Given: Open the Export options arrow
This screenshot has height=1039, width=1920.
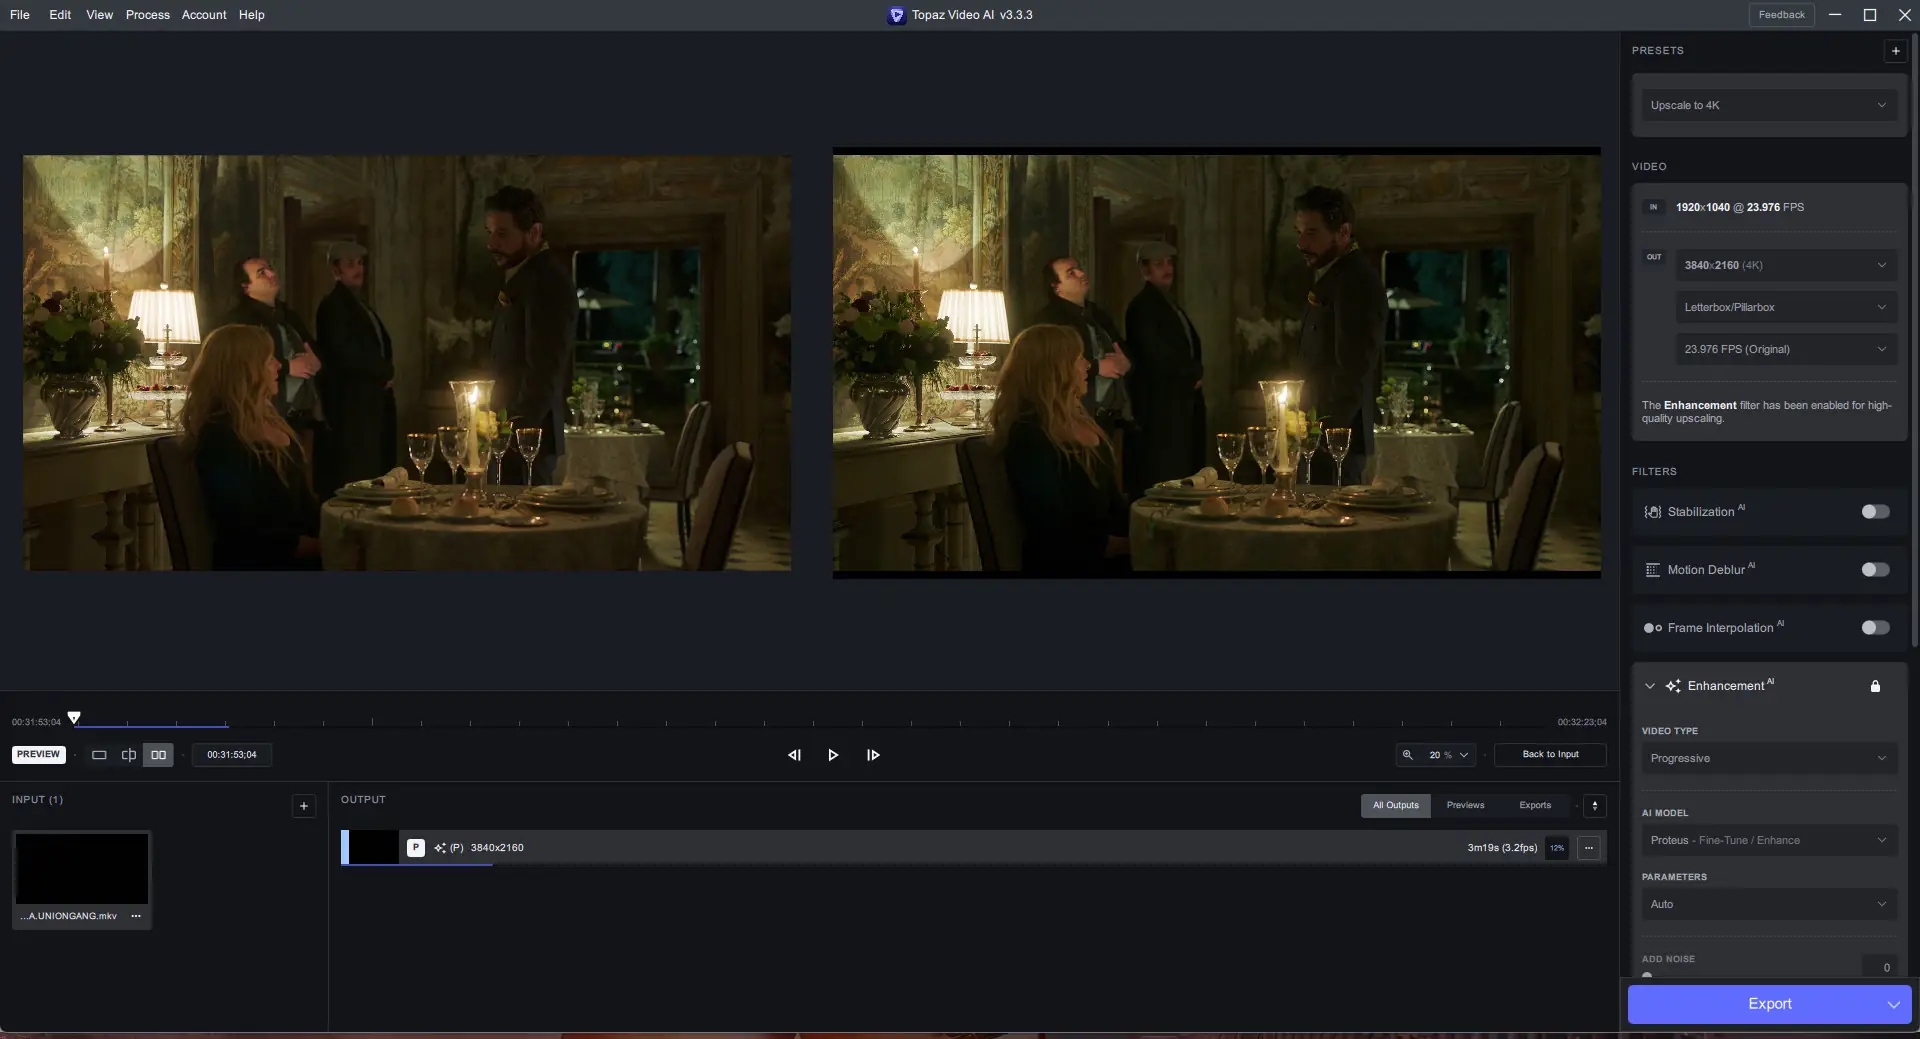Looking at the screenshot, I should 1893,1005.
